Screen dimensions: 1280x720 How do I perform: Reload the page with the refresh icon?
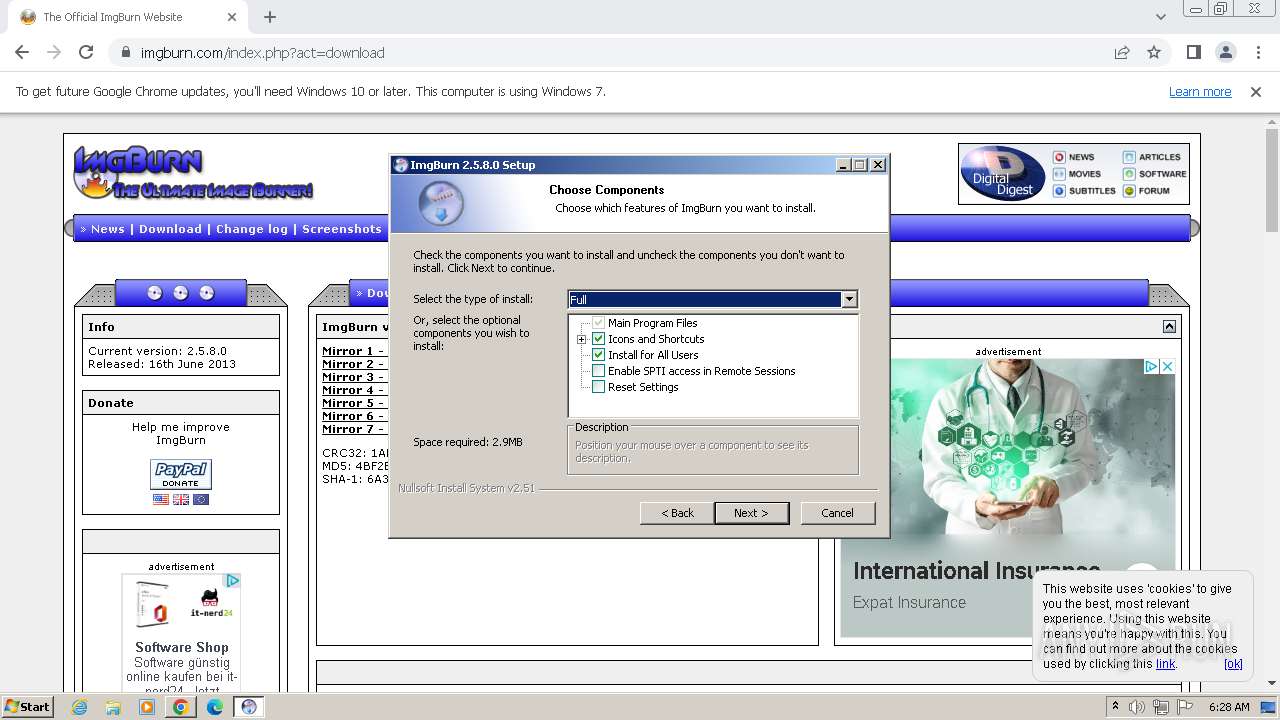86,52
